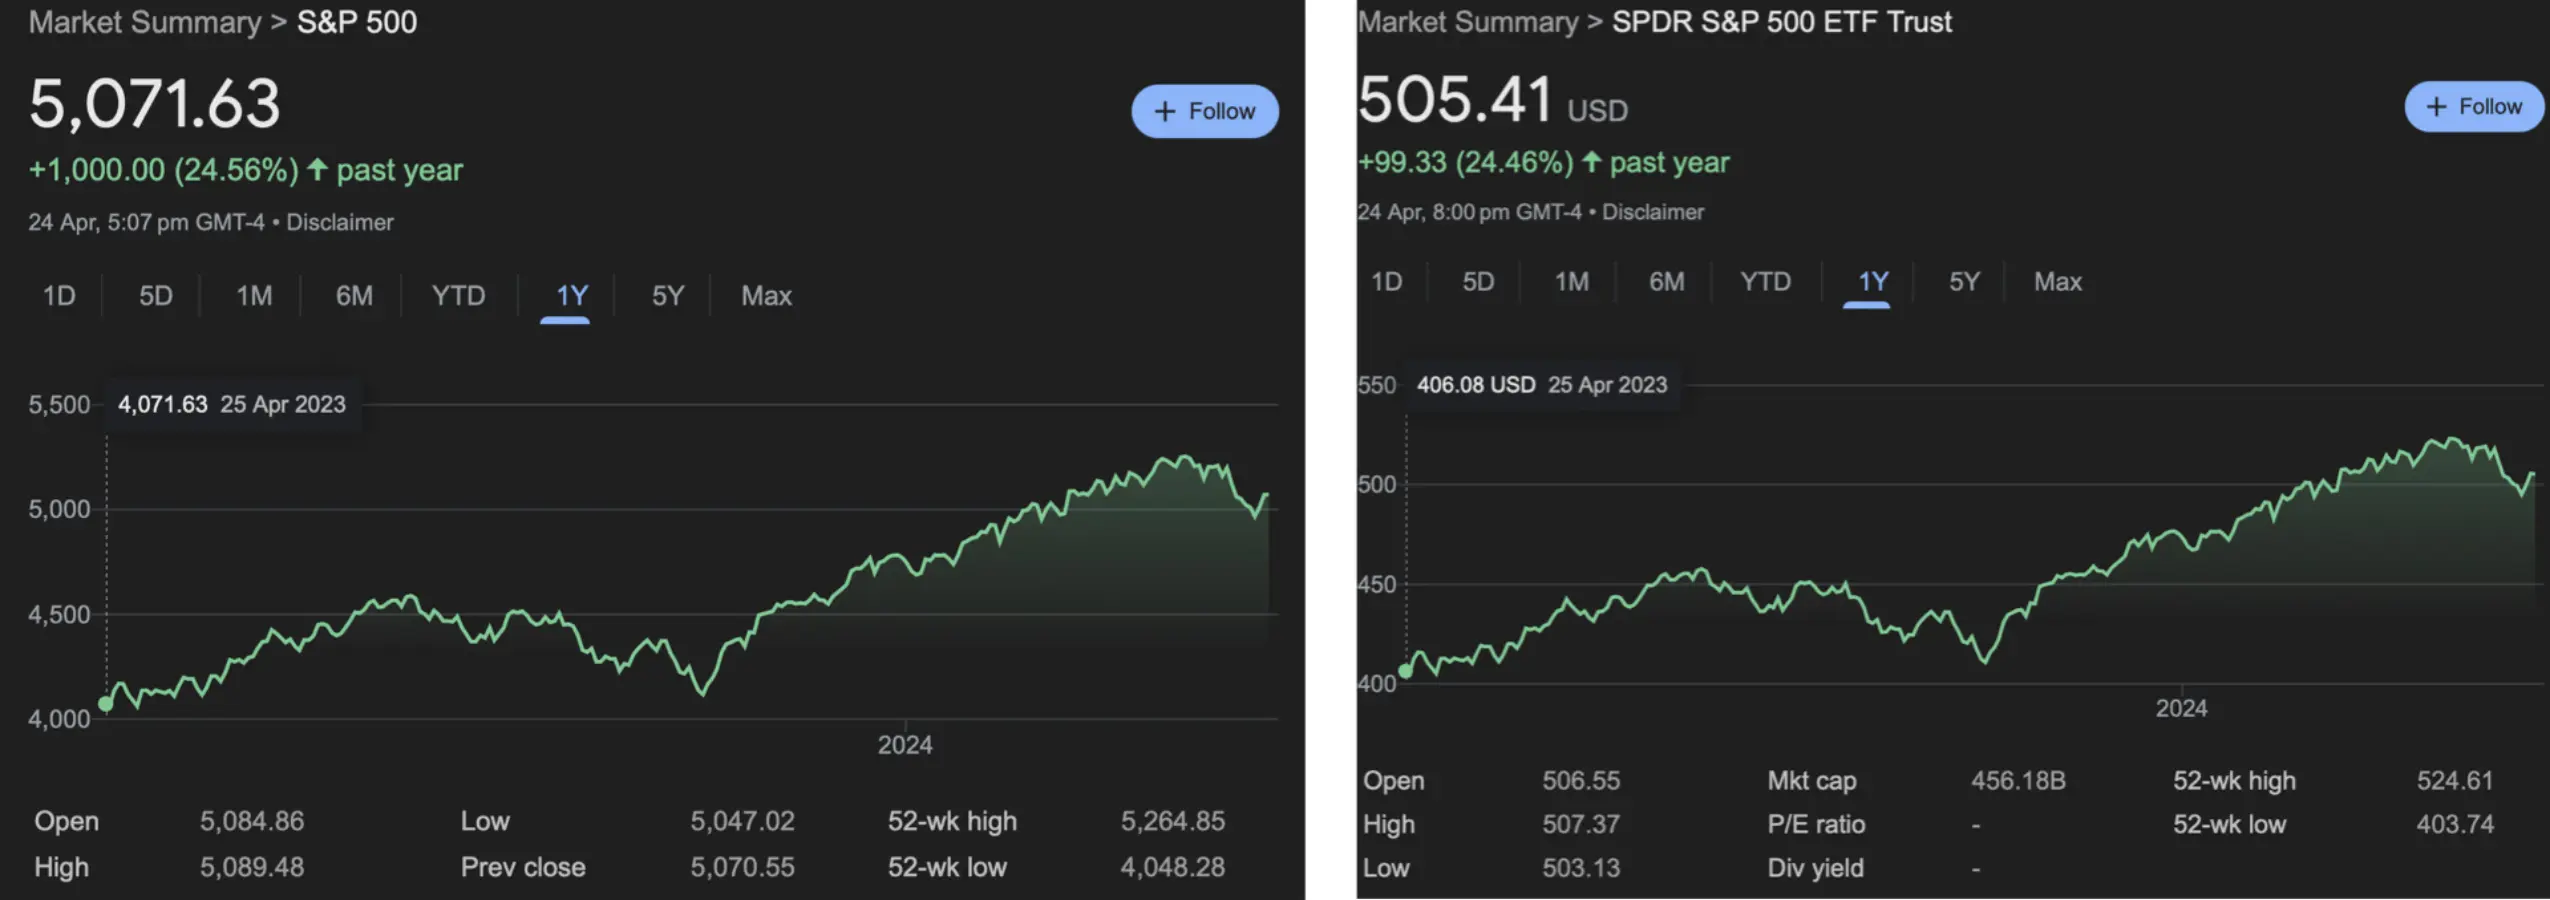2550x900 pixels.
Task: Click Follow button for S&P 500
Action: tap(1204, 111)
